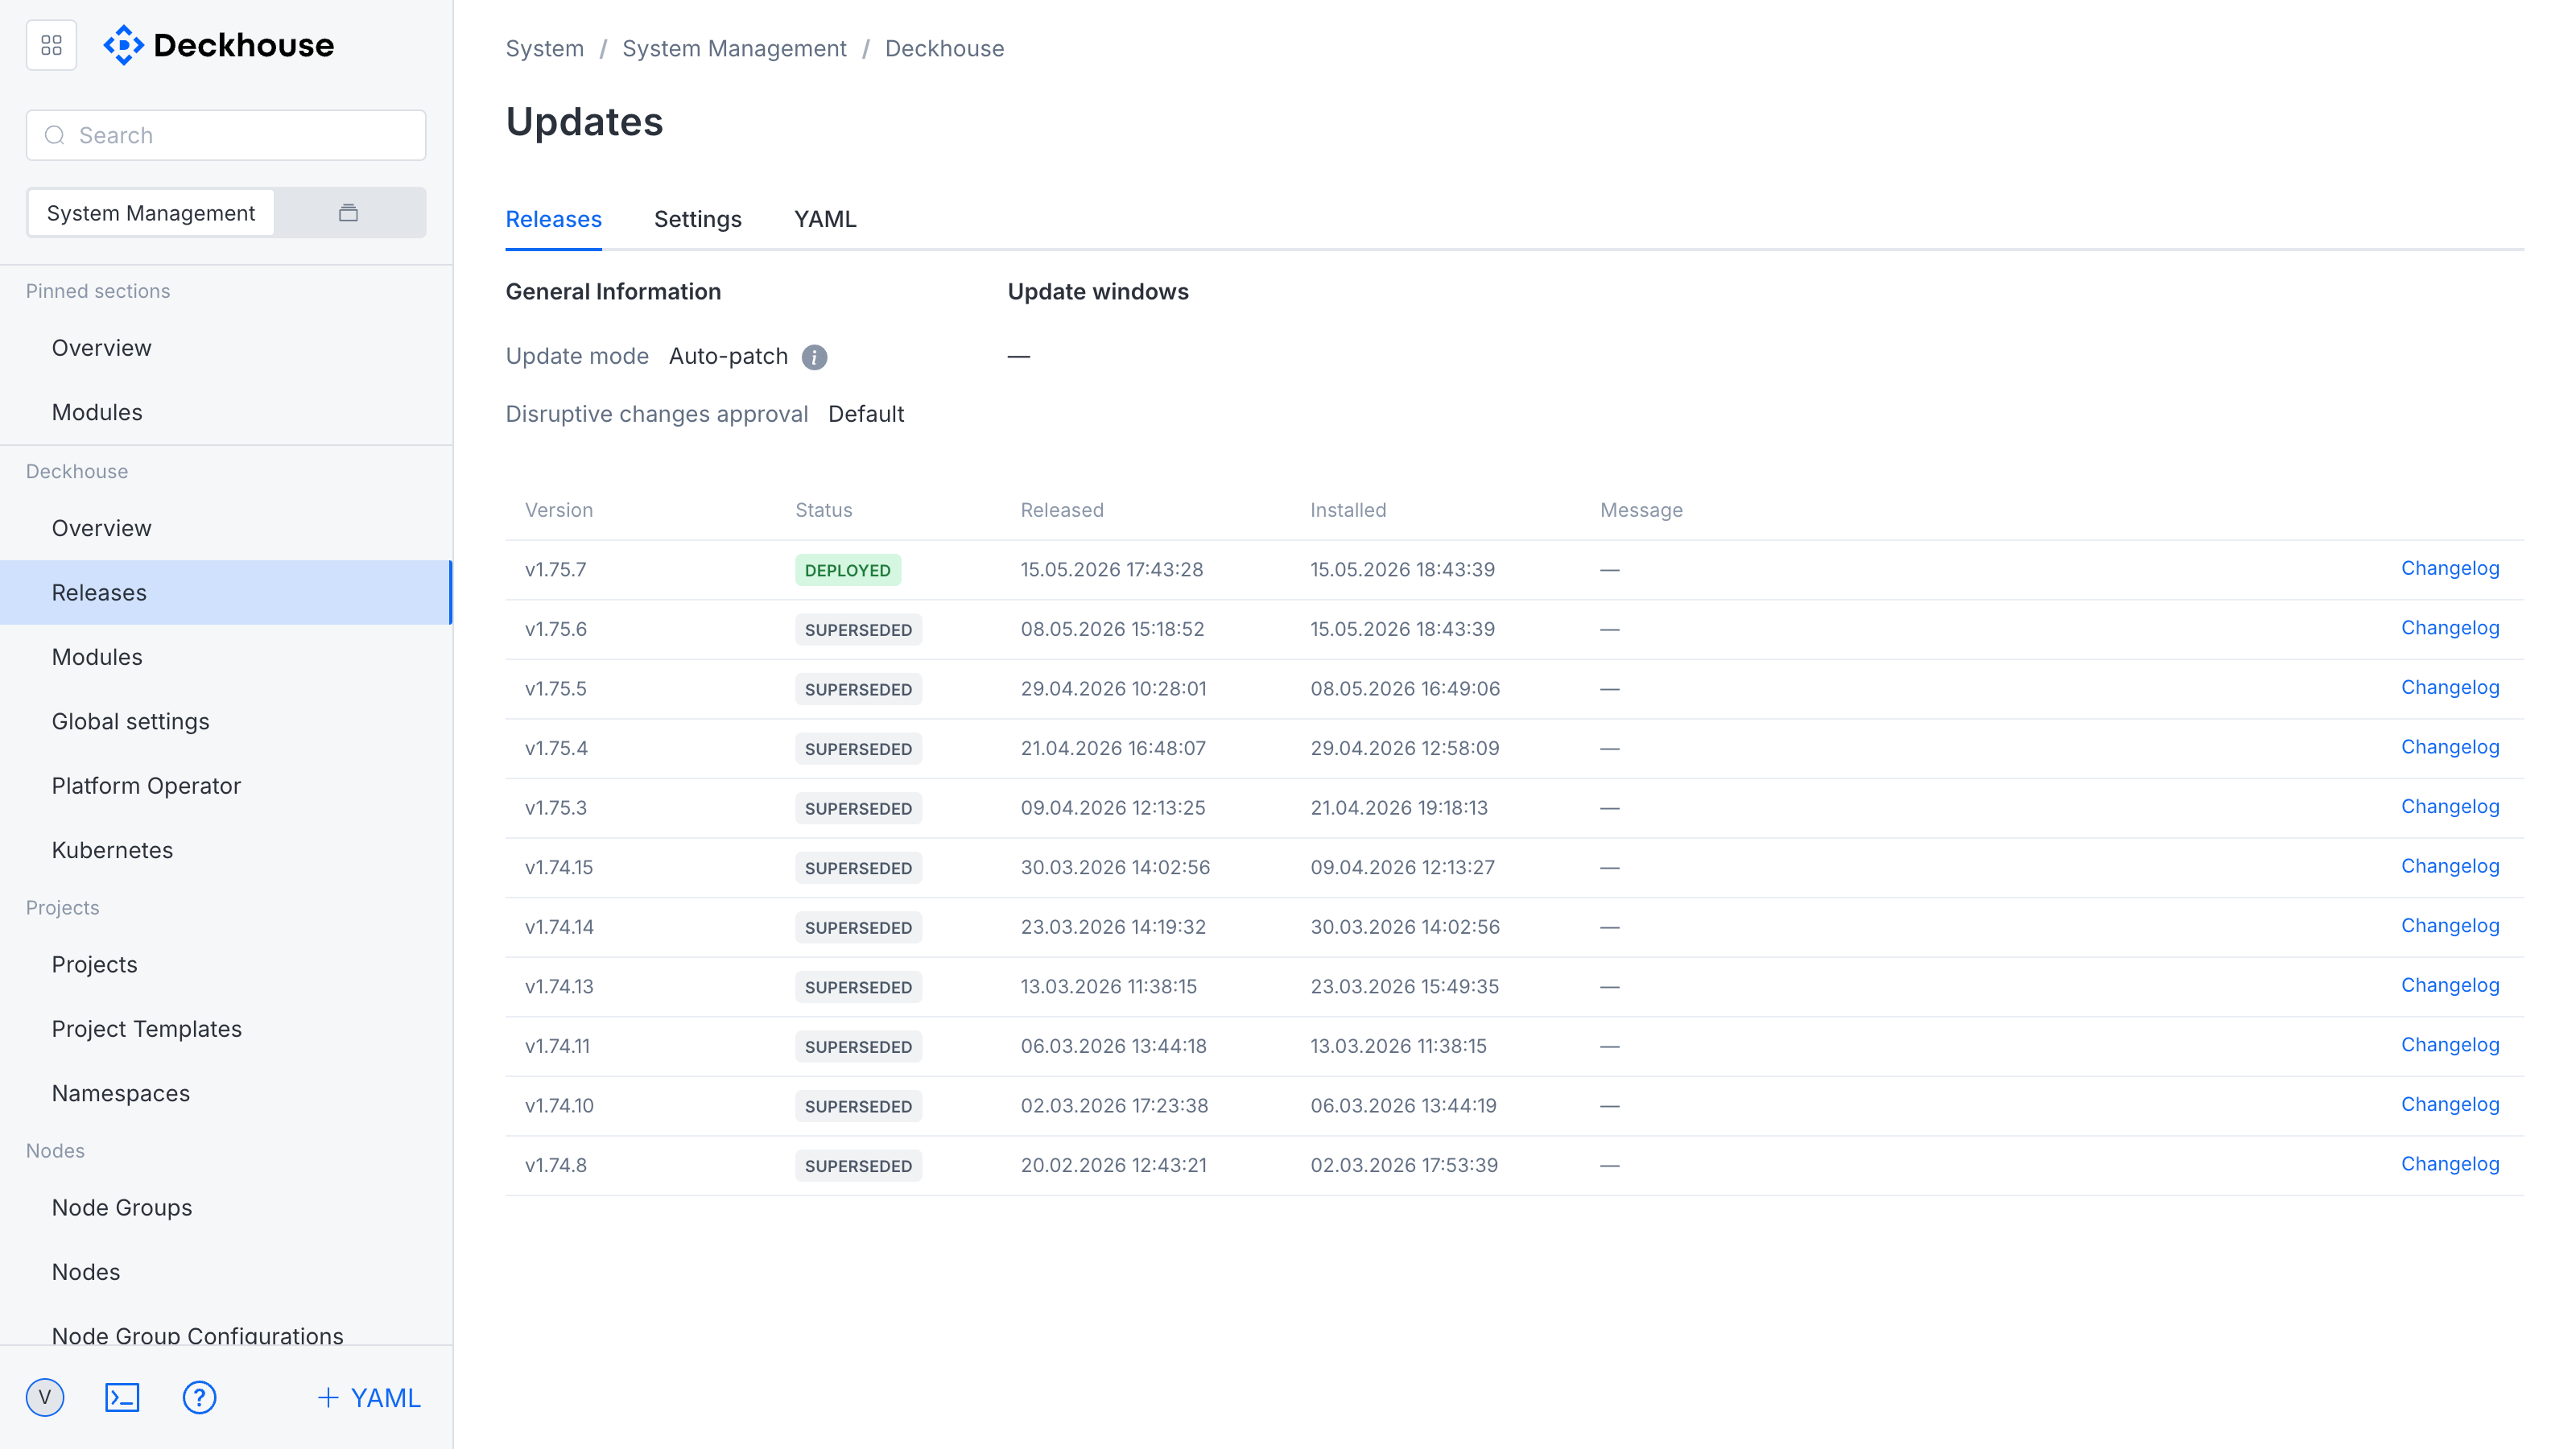Click version v1.75.7 cell
Screen dimensions: 2576x1449
555,569
